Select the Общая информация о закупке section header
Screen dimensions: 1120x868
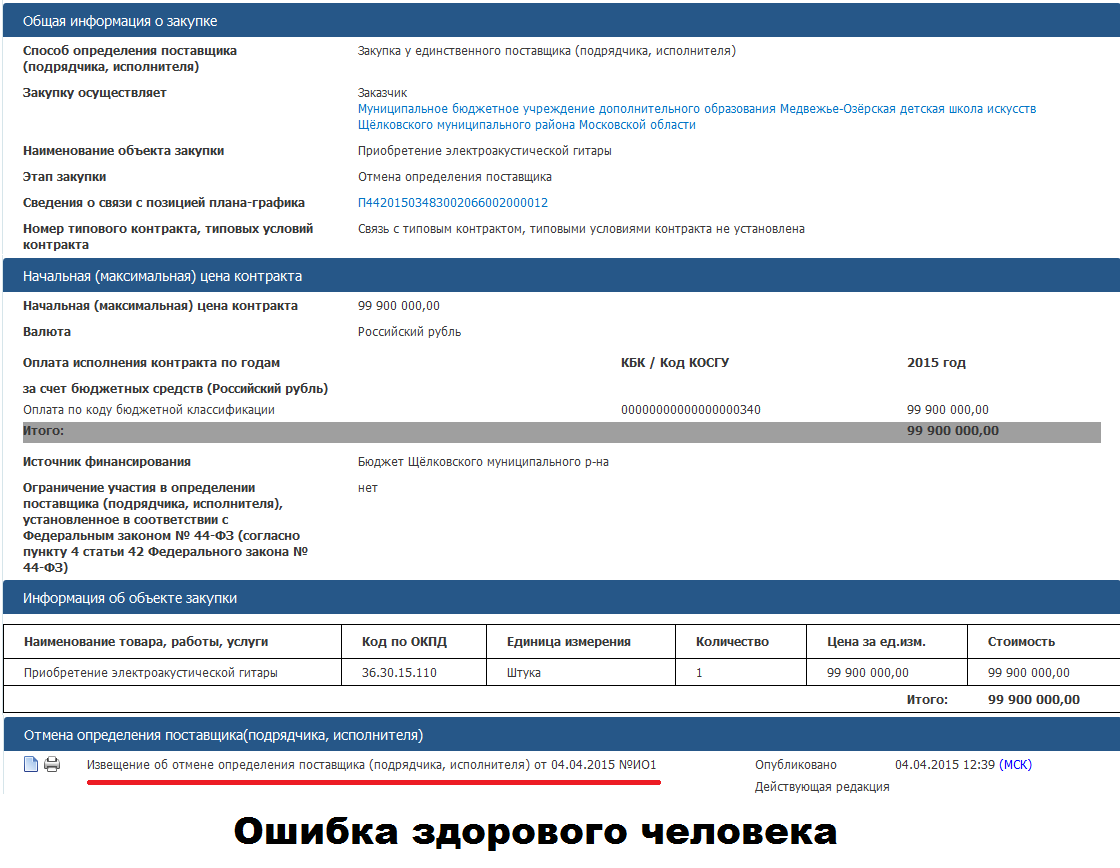click(x=561, y=21)
